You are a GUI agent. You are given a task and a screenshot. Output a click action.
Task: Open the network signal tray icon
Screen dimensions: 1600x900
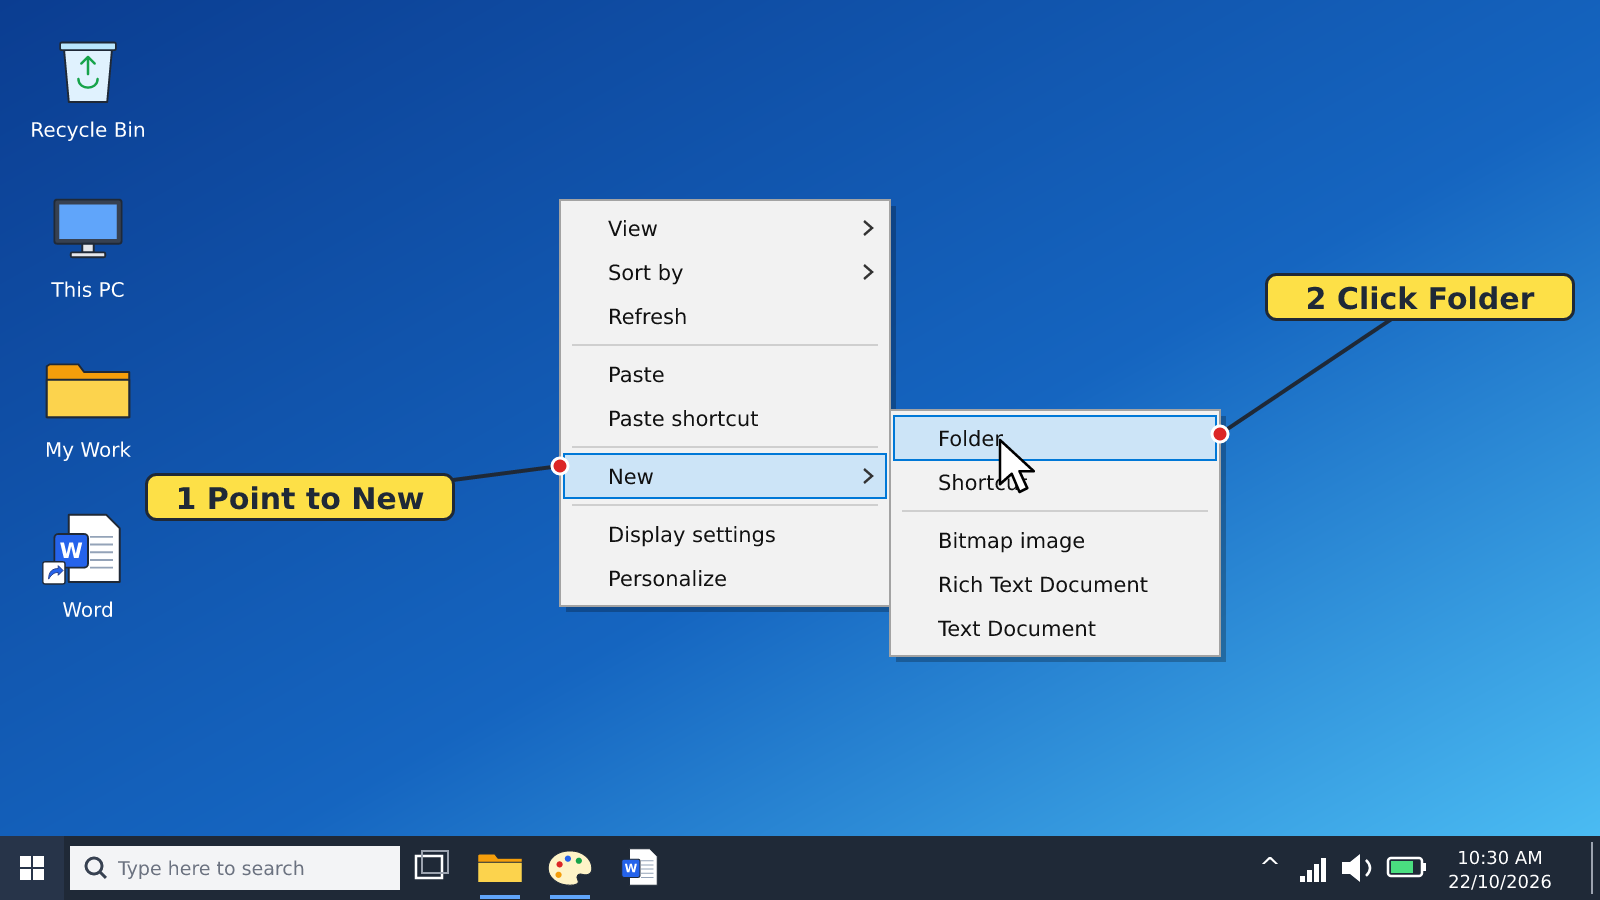1313,869
